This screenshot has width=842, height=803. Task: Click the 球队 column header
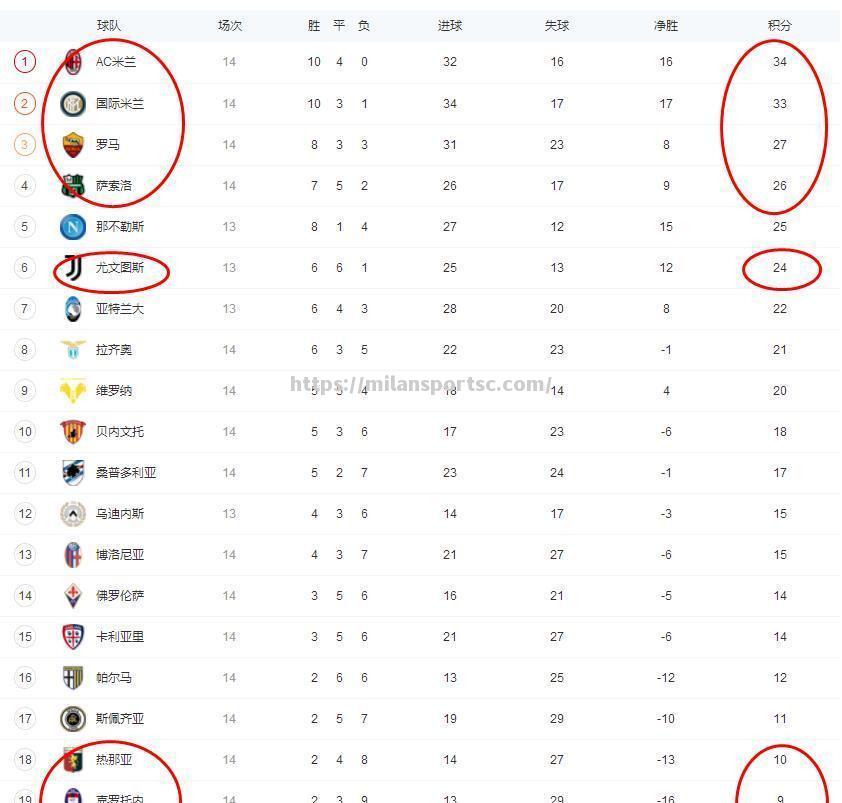(108, 25)
